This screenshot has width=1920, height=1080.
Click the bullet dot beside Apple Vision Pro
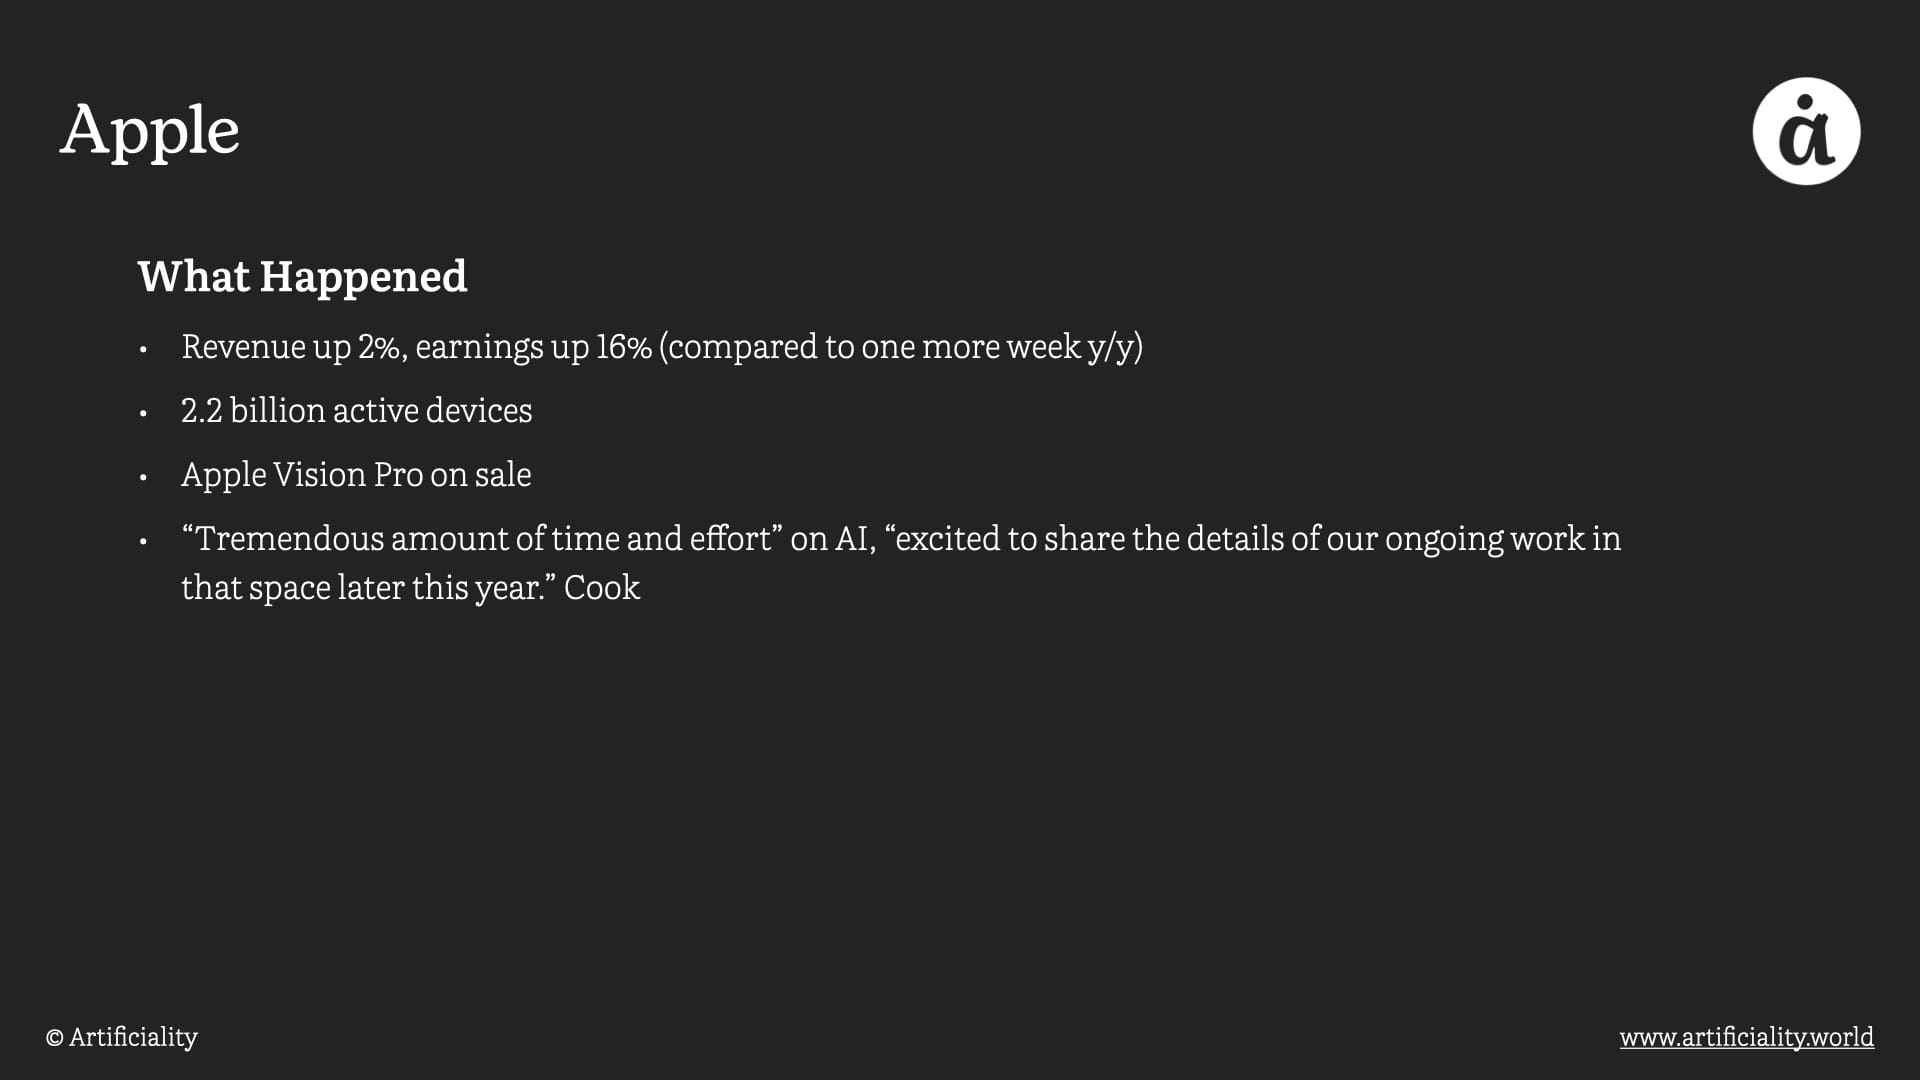[144, 478]
